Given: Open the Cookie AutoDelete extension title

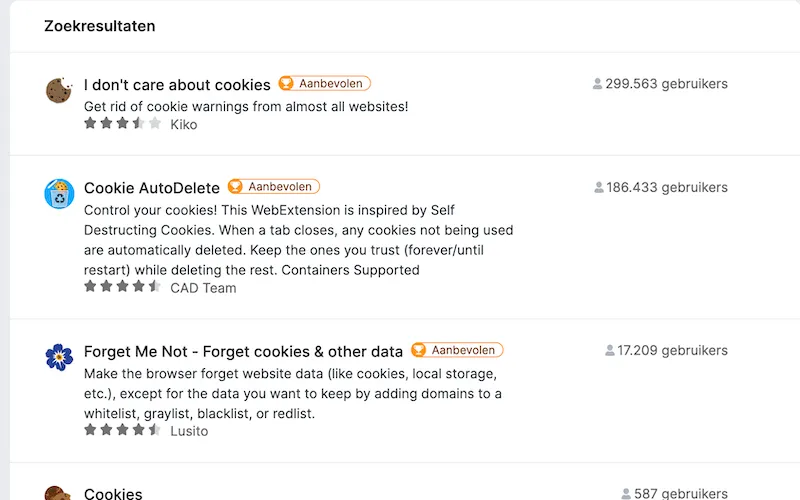Looking at the screenshot, I should pos(152,188).
